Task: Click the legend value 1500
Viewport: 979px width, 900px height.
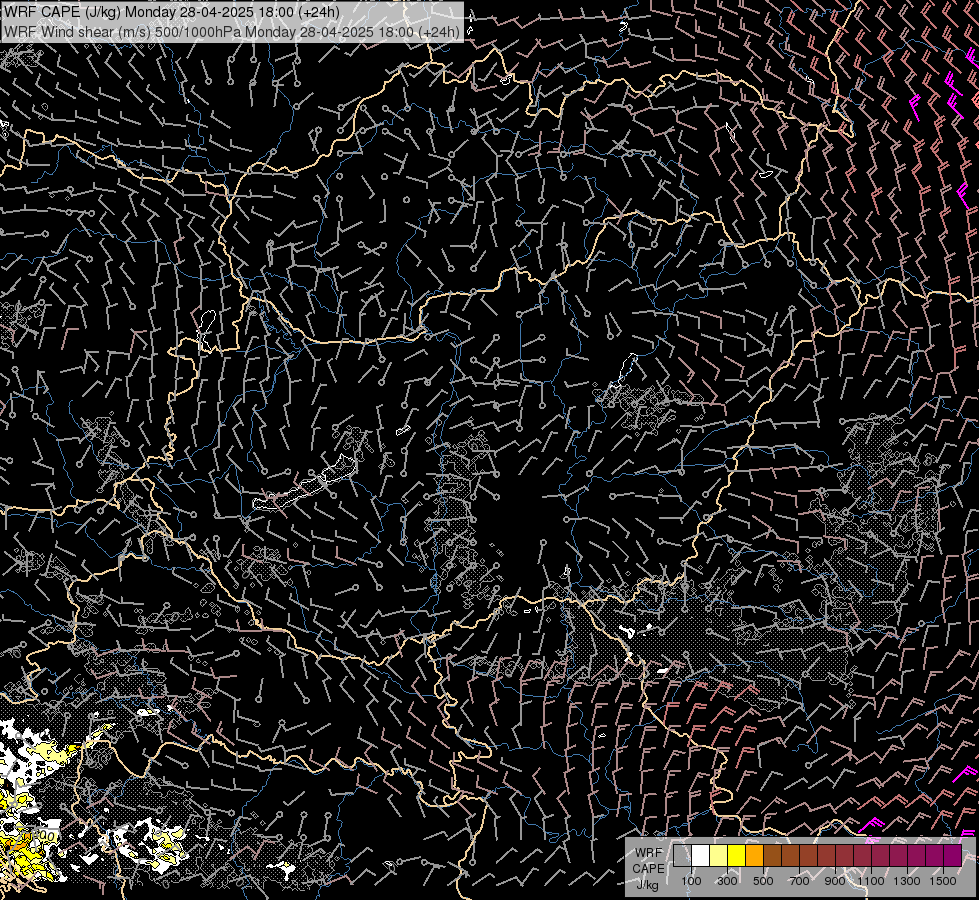Action: (x=943, y=881)
